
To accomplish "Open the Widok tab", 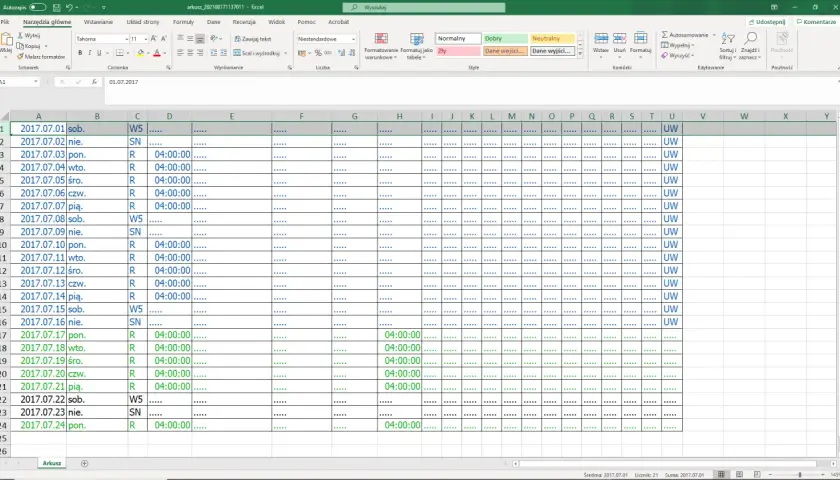I will click(276, 22).
